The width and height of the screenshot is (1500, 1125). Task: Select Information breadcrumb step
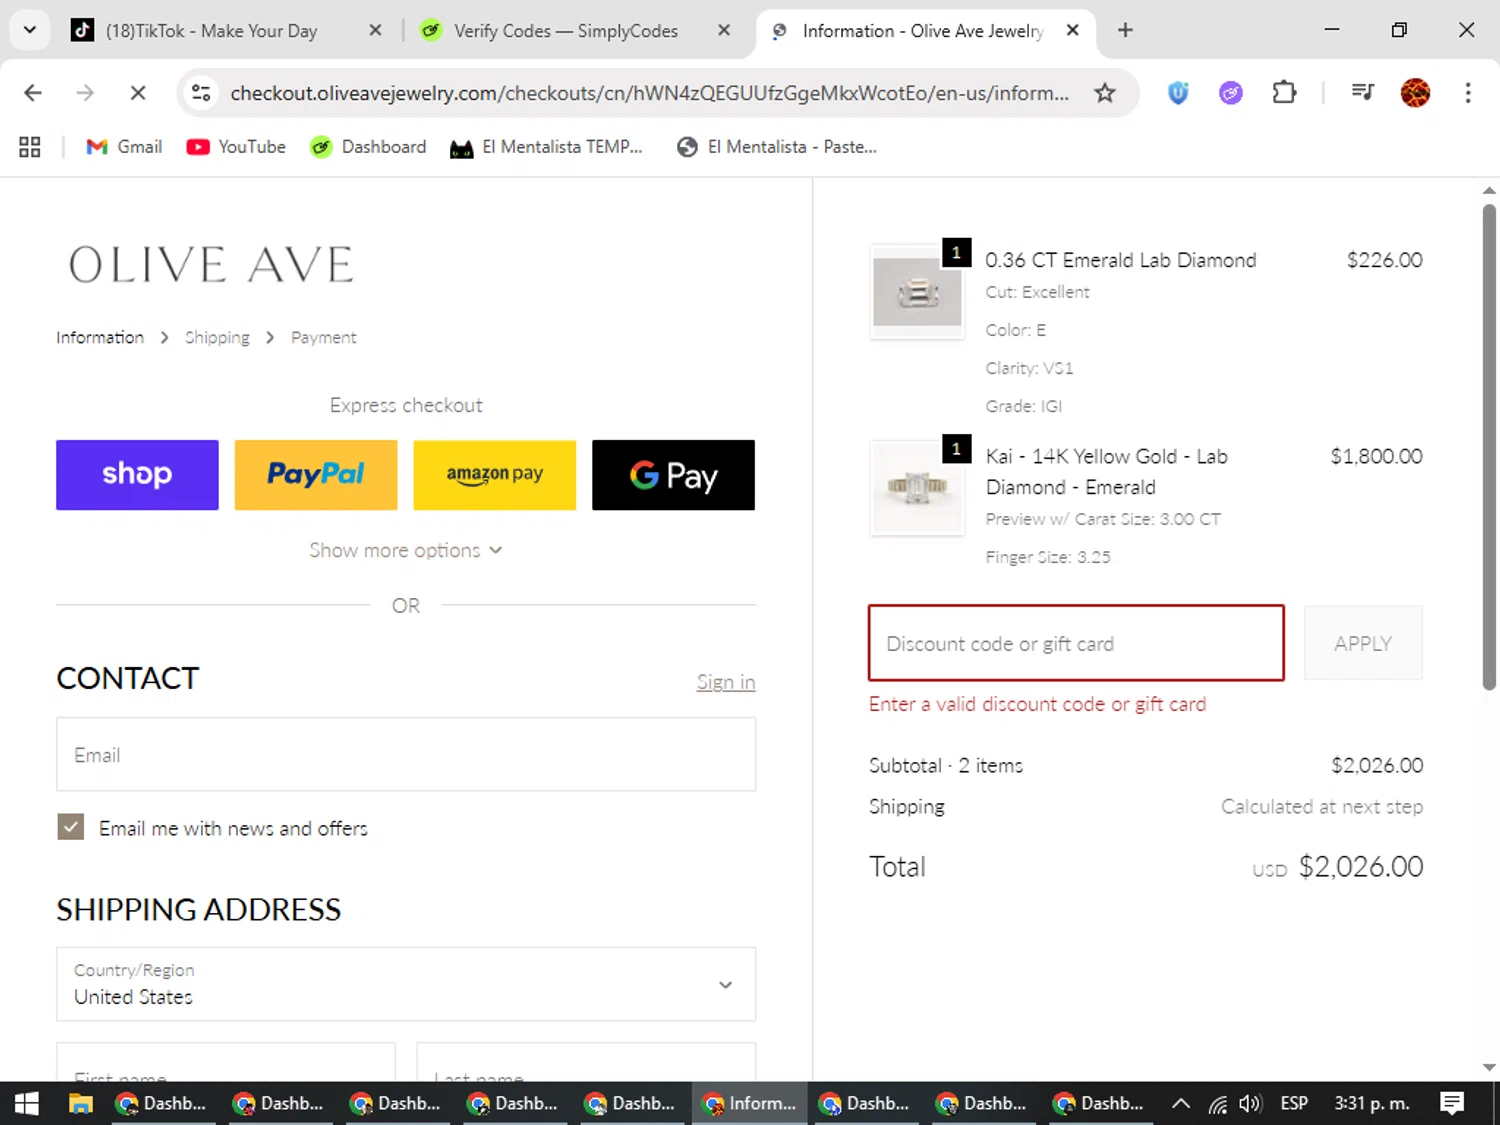tap(100, 338)
